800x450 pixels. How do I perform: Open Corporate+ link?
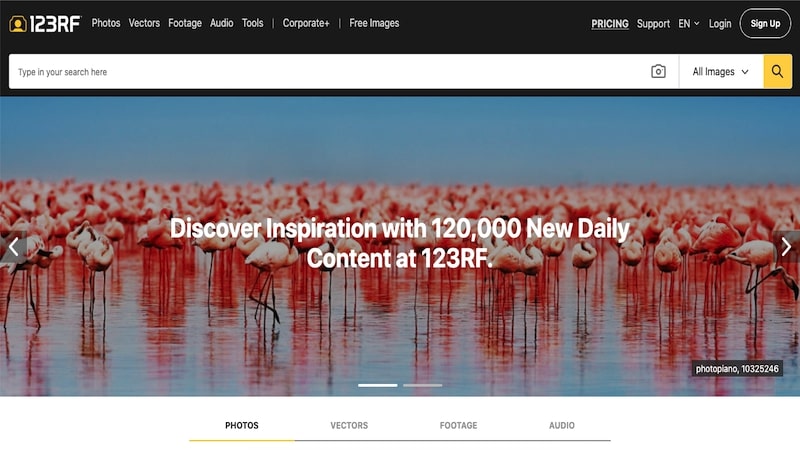[x=306, y=23]
